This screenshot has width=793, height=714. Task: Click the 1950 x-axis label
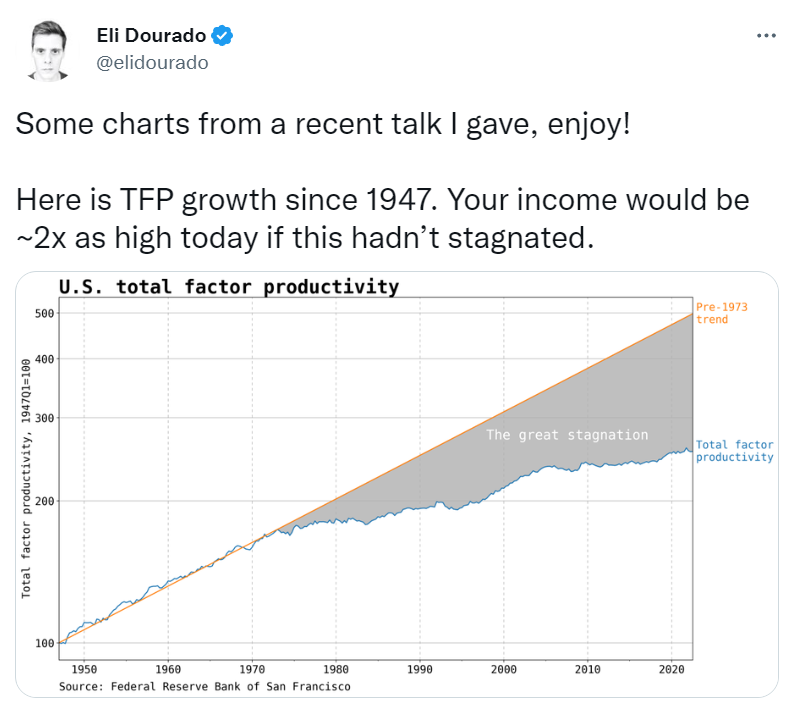[84, 670]
